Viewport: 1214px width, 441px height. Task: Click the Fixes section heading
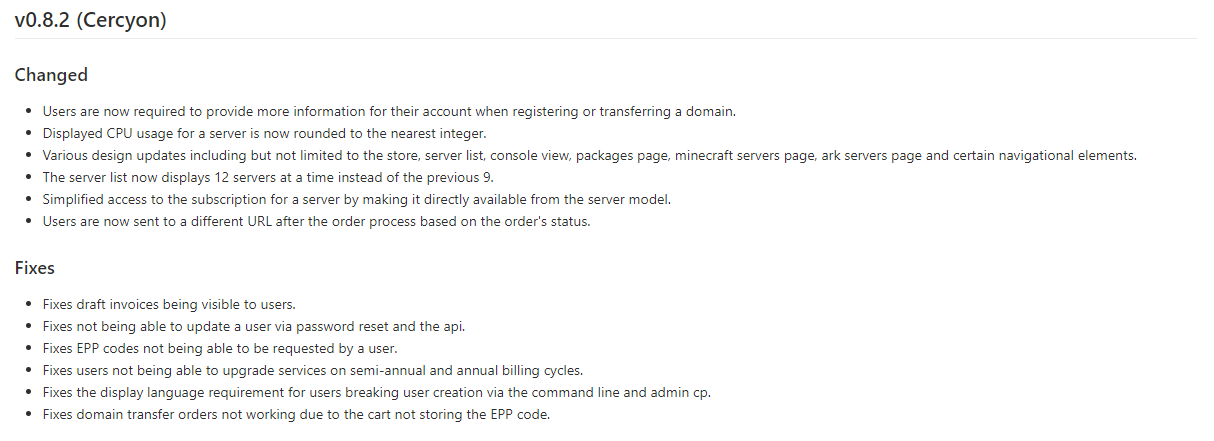tap(34, 268)
